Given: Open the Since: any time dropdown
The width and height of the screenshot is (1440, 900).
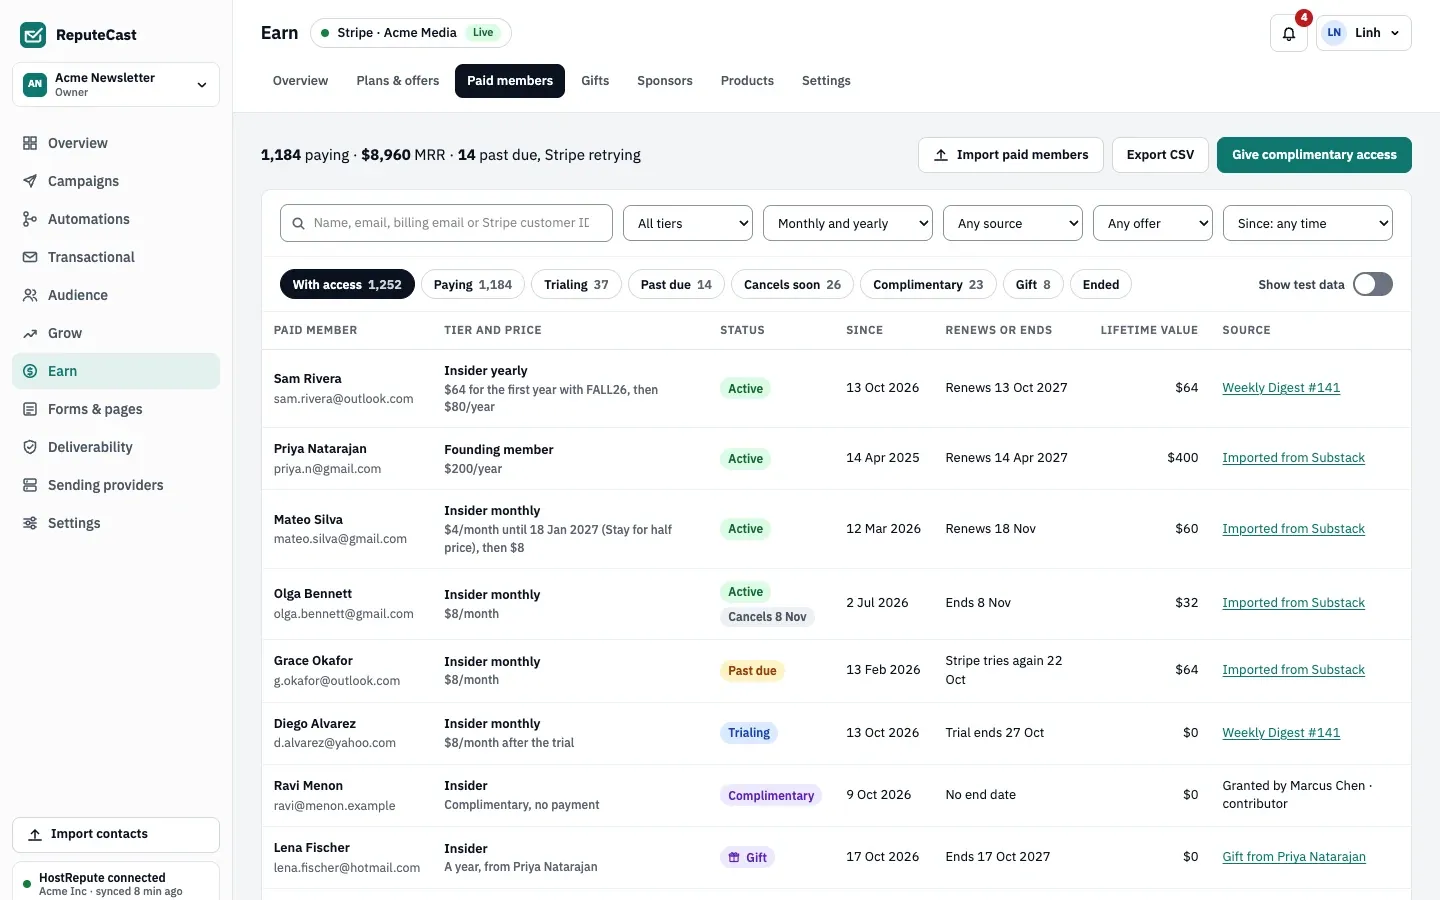Looking at the screenshot, I should [x=1308, y=224].
